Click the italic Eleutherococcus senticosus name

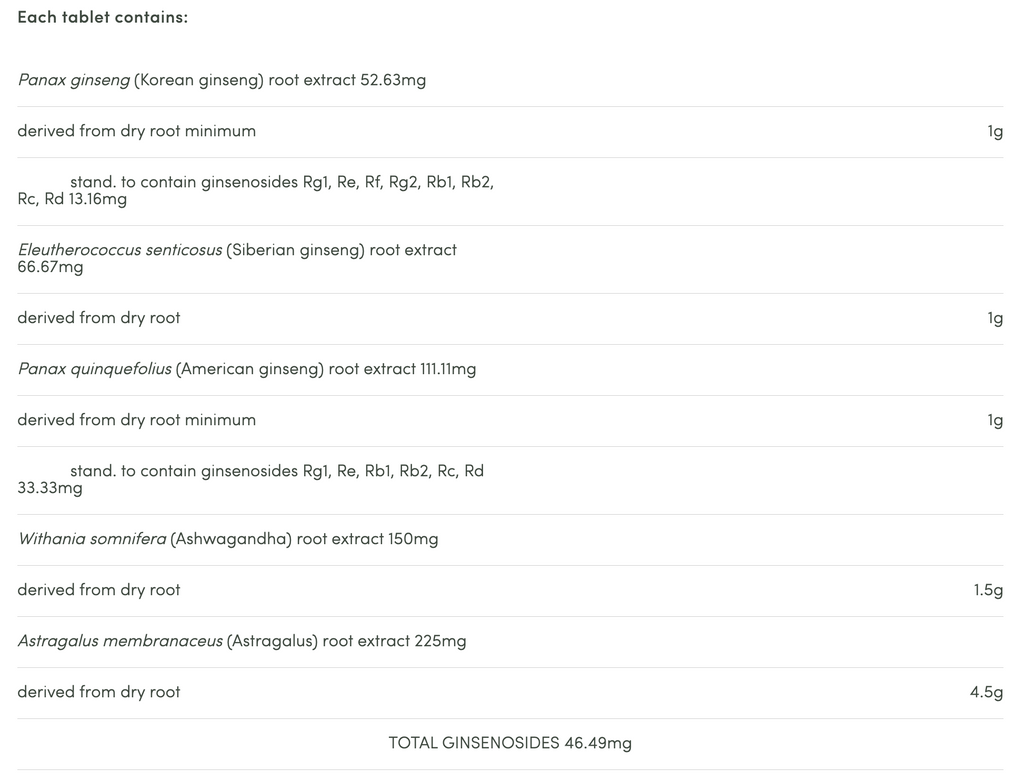coord(120,250)
